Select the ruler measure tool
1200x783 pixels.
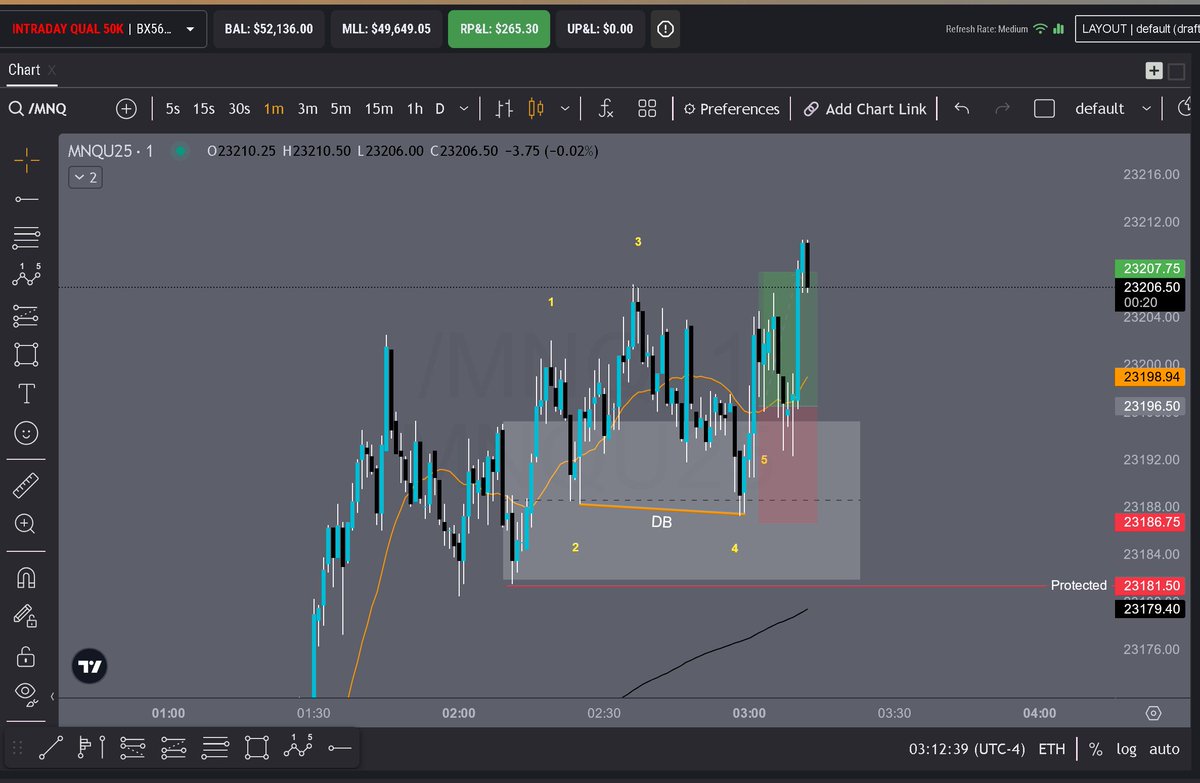[27, 486]
